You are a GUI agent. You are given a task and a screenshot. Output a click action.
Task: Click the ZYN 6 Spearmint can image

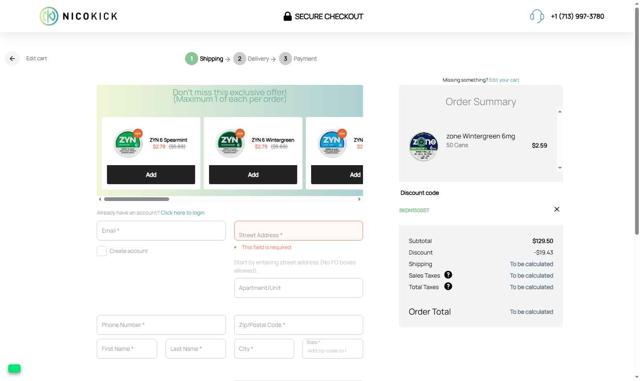128,143
